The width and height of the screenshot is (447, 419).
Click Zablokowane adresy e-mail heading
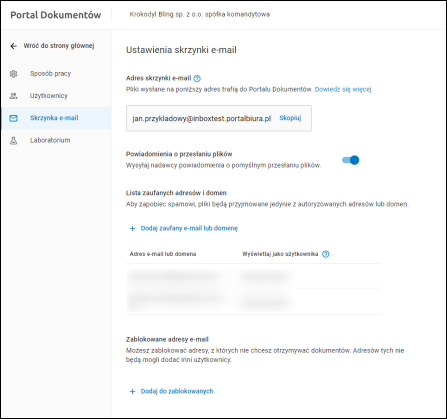coord(167,339)
